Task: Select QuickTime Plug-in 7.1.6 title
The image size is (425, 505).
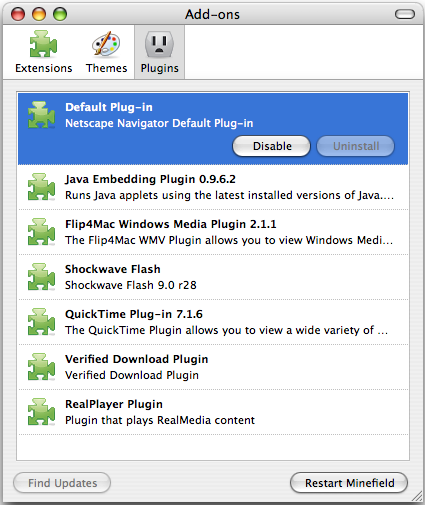Action: click(134, 314)
